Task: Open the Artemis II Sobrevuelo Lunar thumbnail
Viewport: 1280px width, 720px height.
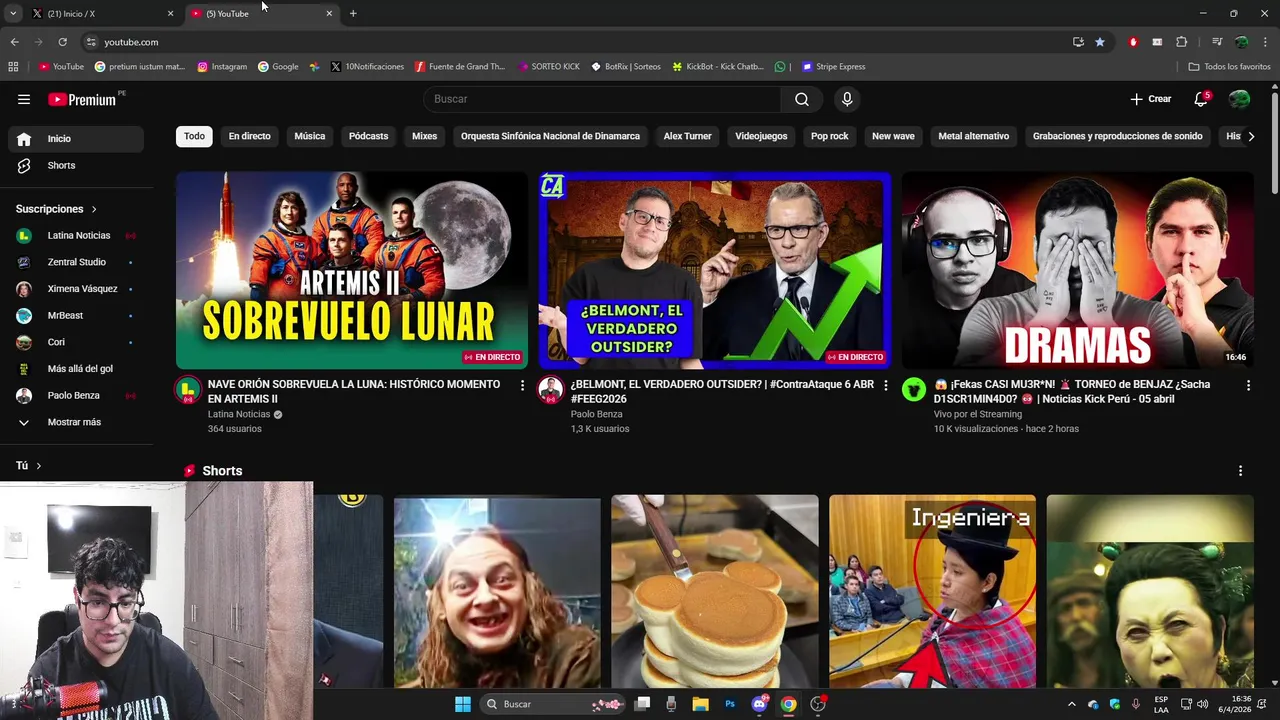Action: tap(351, 270)
